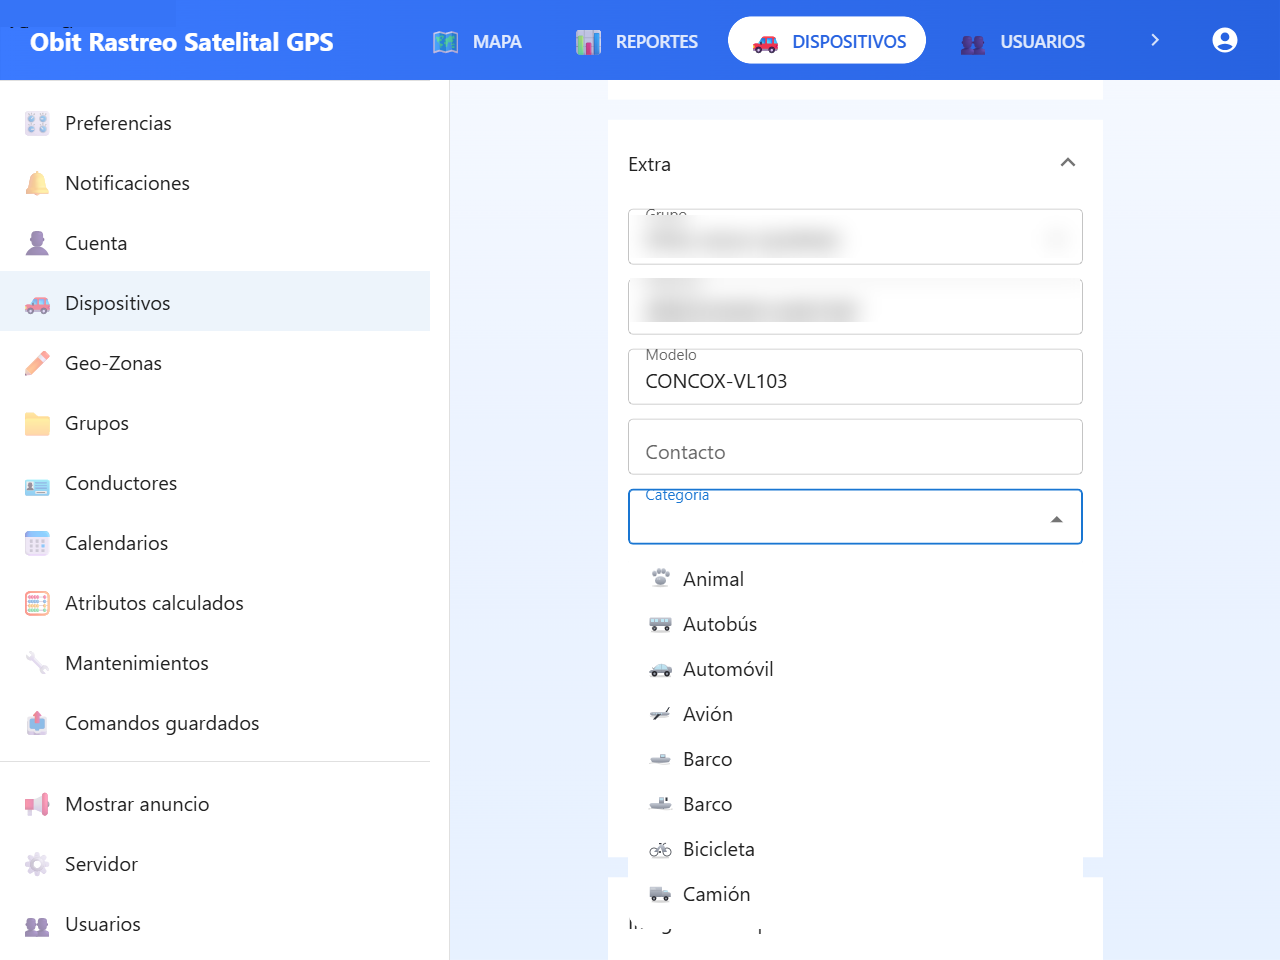Click the plane icon next to Avión

660,714
